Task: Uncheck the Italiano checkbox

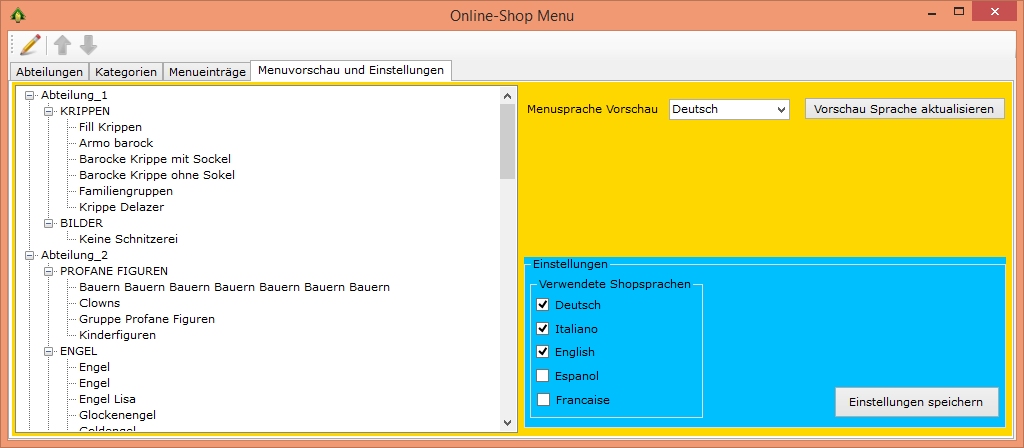Action: 543,329
